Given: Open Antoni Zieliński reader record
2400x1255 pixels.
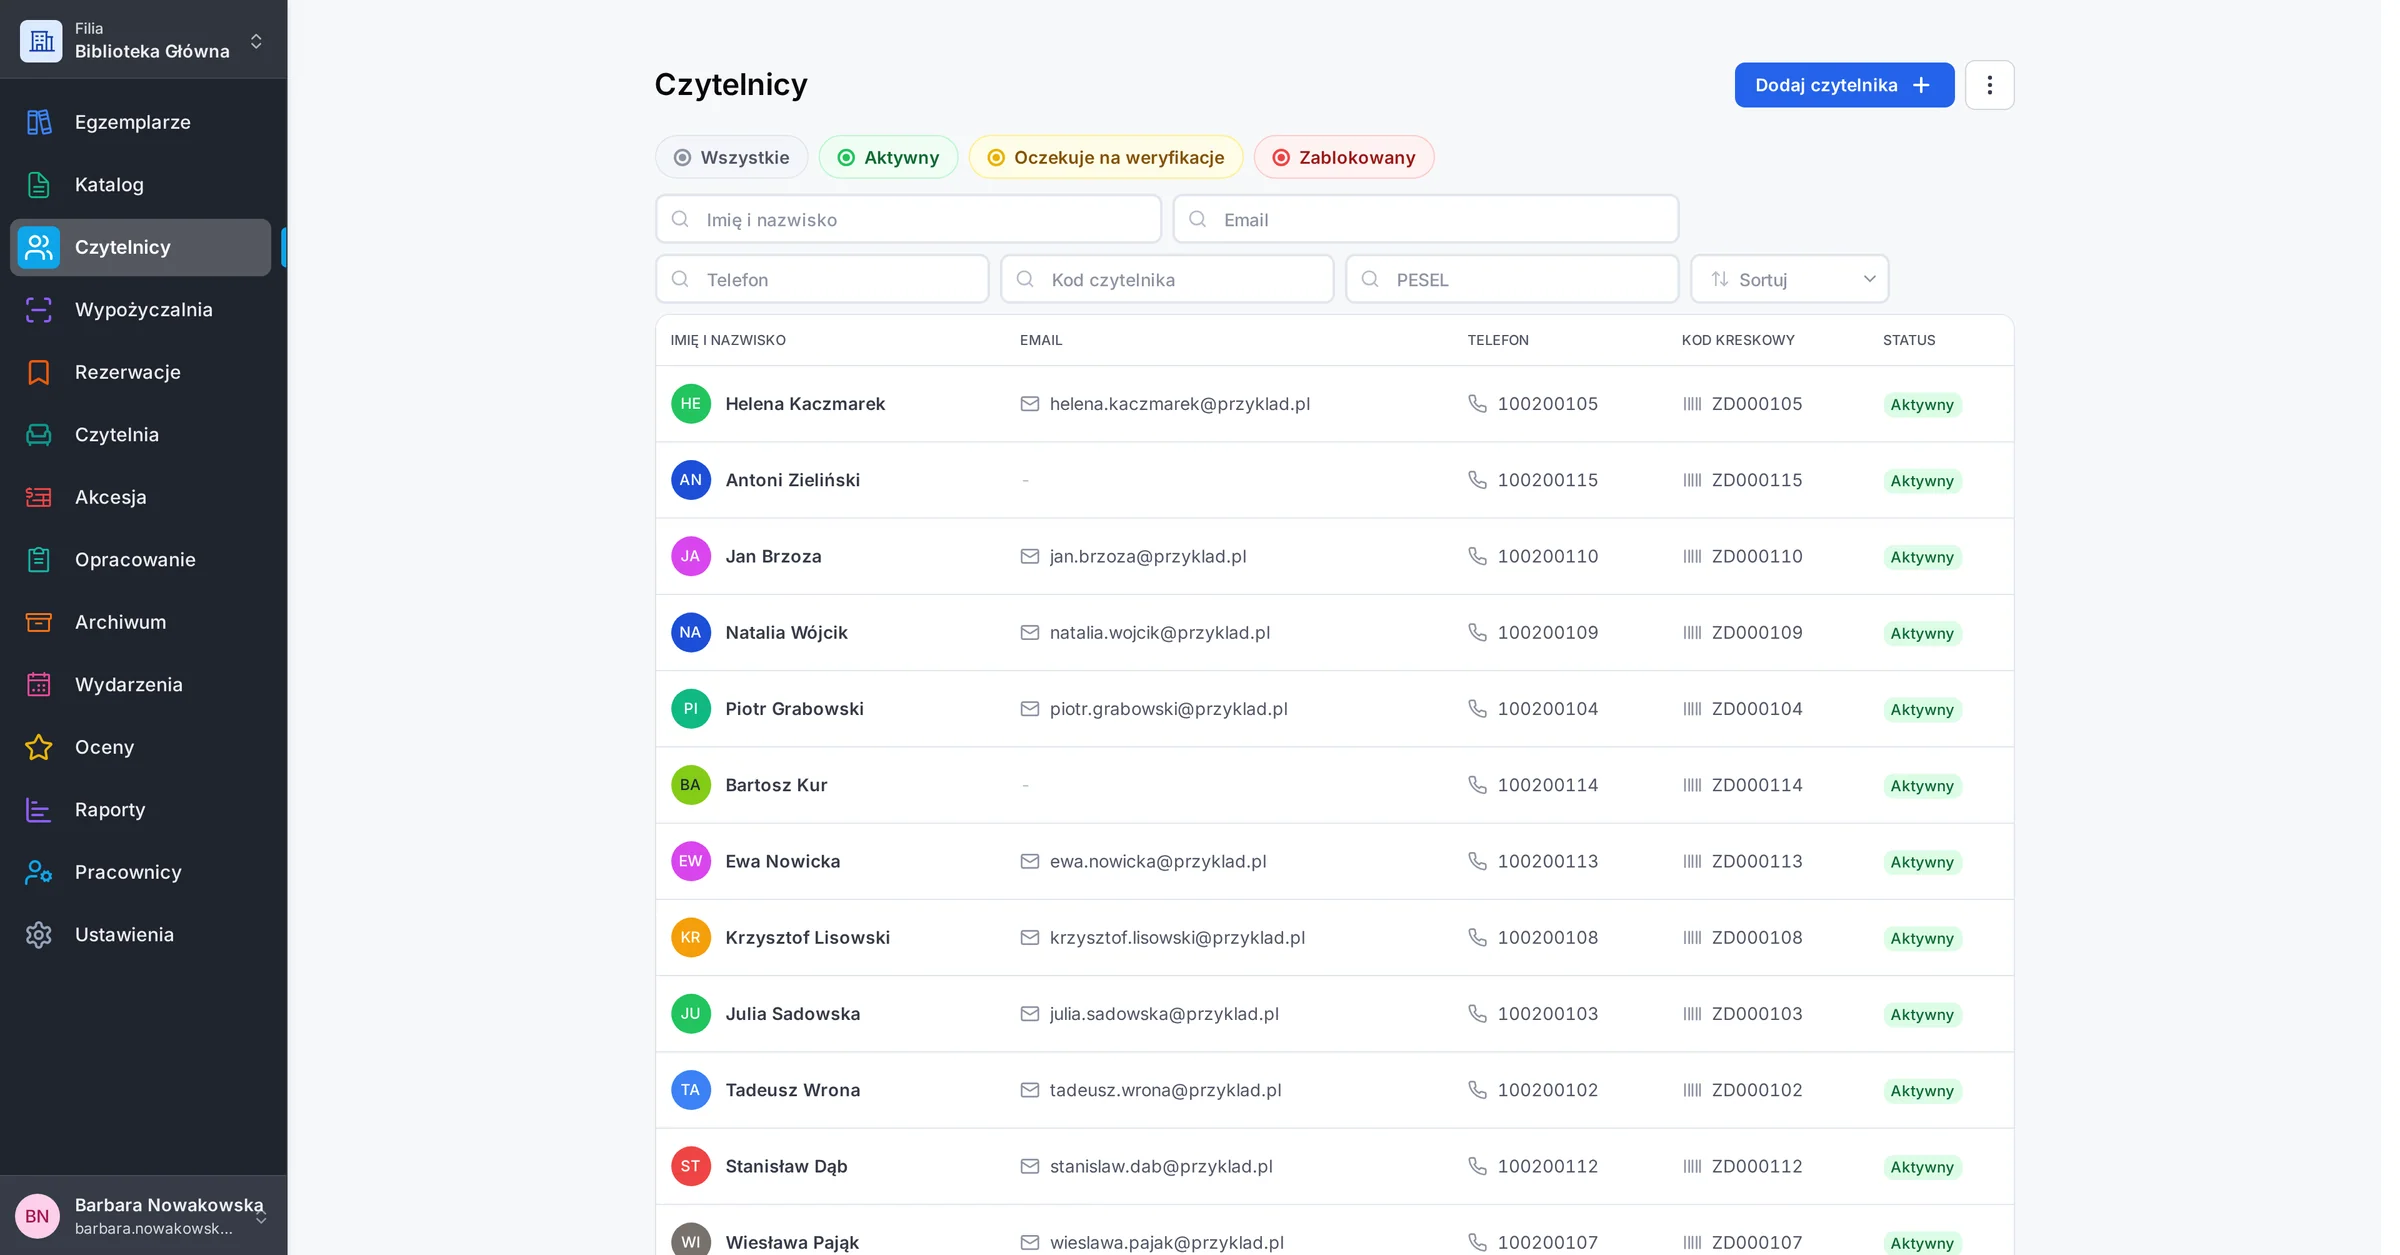Looking at the screenshot, I should click(x=1334, y=480).
